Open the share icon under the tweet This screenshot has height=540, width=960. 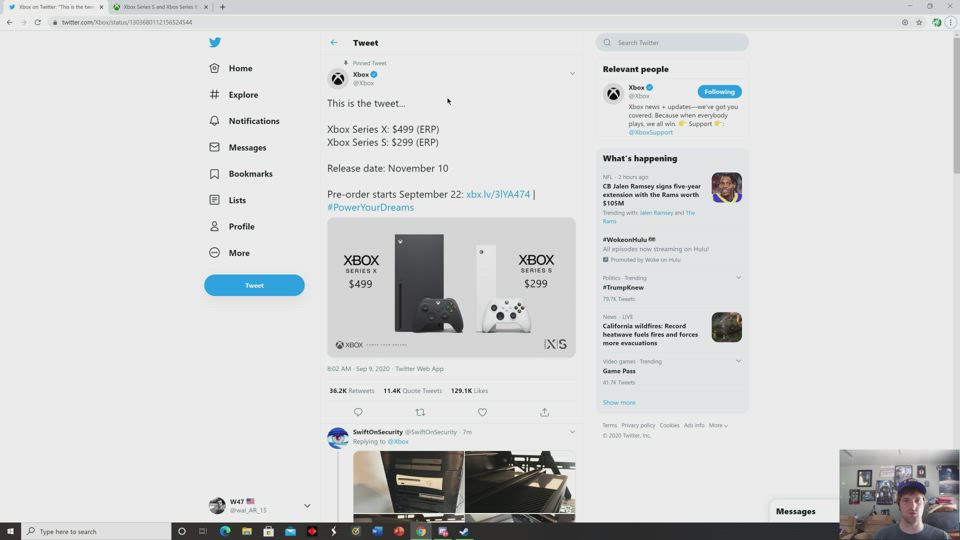click(x=544, y=412)
